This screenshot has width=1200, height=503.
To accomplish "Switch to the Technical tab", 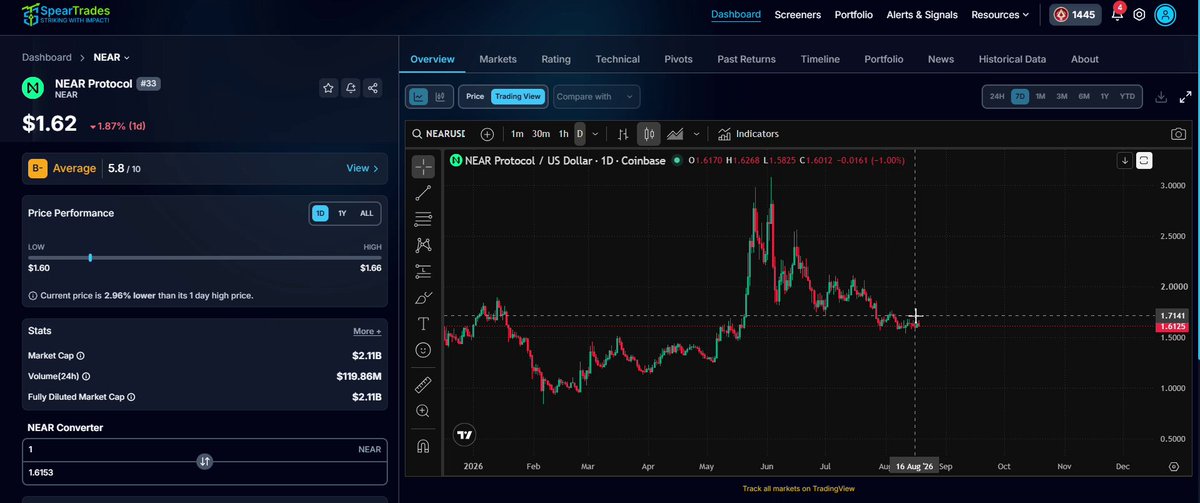I will 617,59.
